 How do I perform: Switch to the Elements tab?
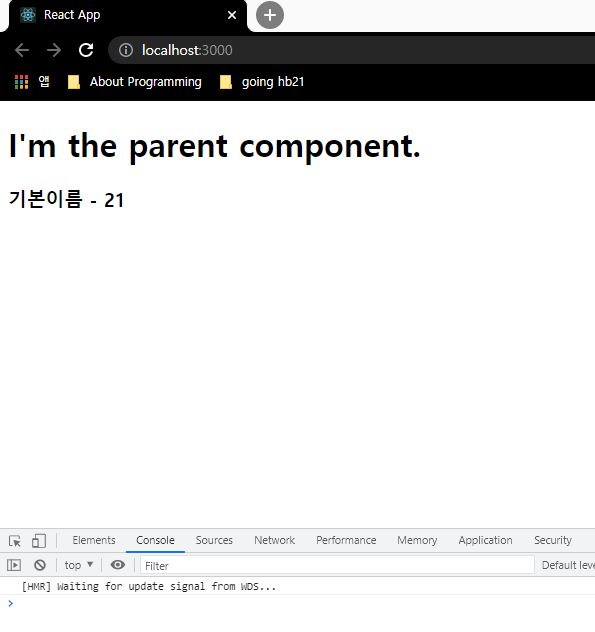[94, 540]
